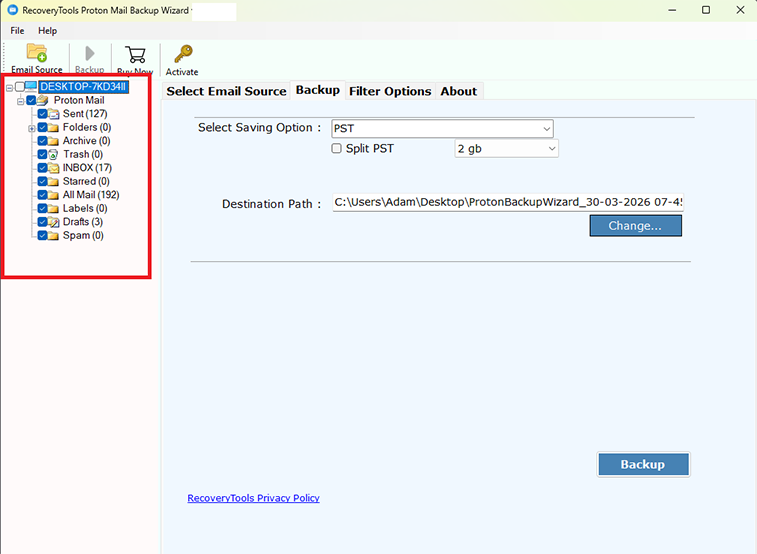The height and width of the screenshot is (554, 757).
Task: Uncheck the Drafts (3) checkbox
Action: point(42,222)
